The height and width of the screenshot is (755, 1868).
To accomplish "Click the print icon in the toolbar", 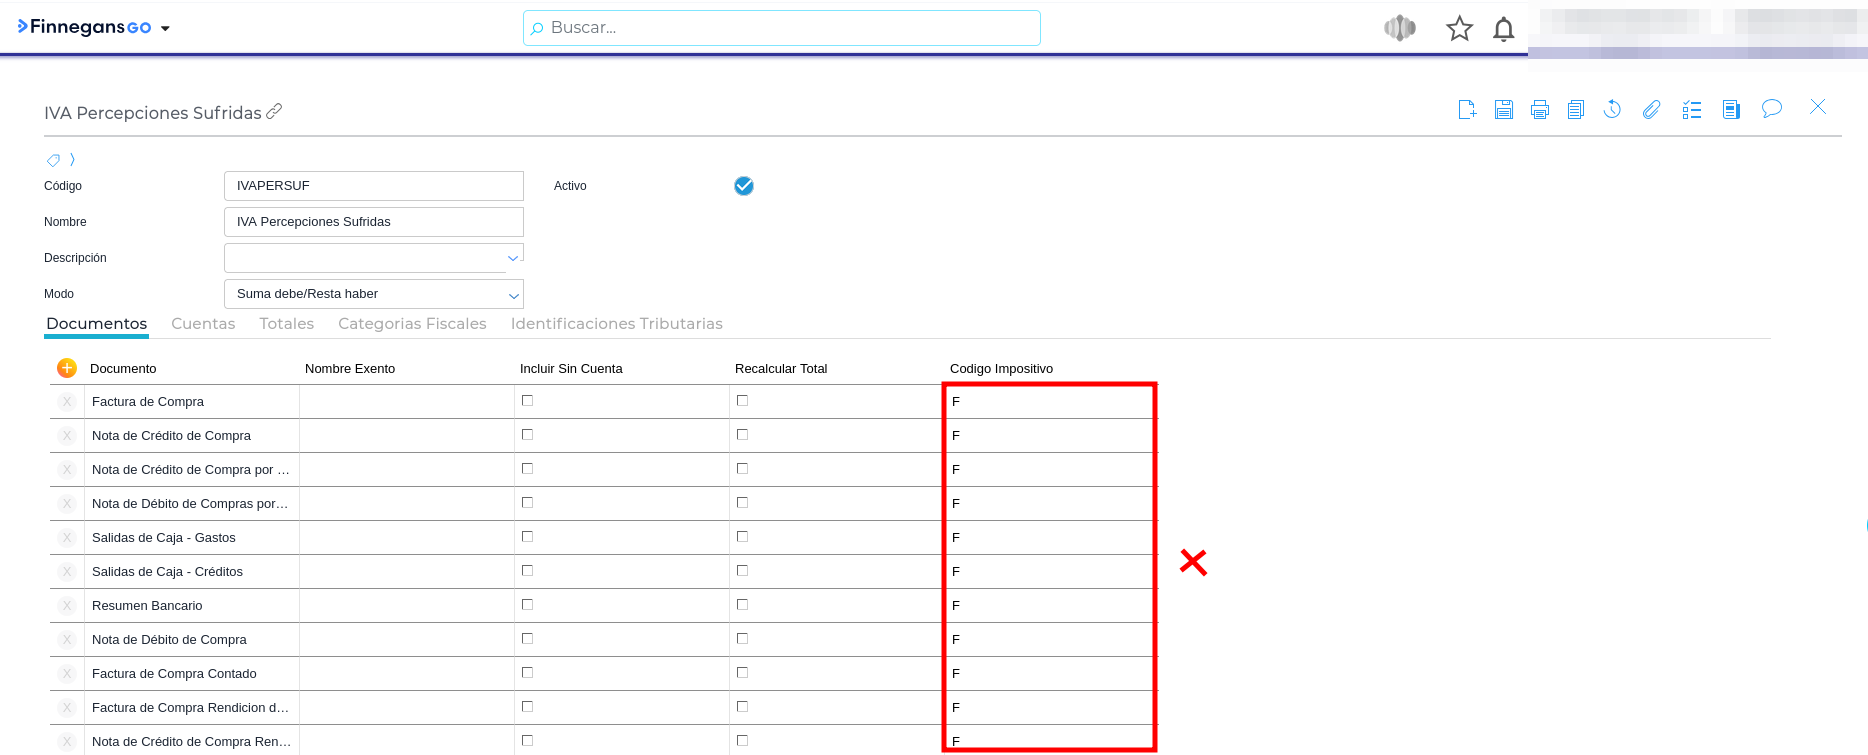I will click(1540, 109).
